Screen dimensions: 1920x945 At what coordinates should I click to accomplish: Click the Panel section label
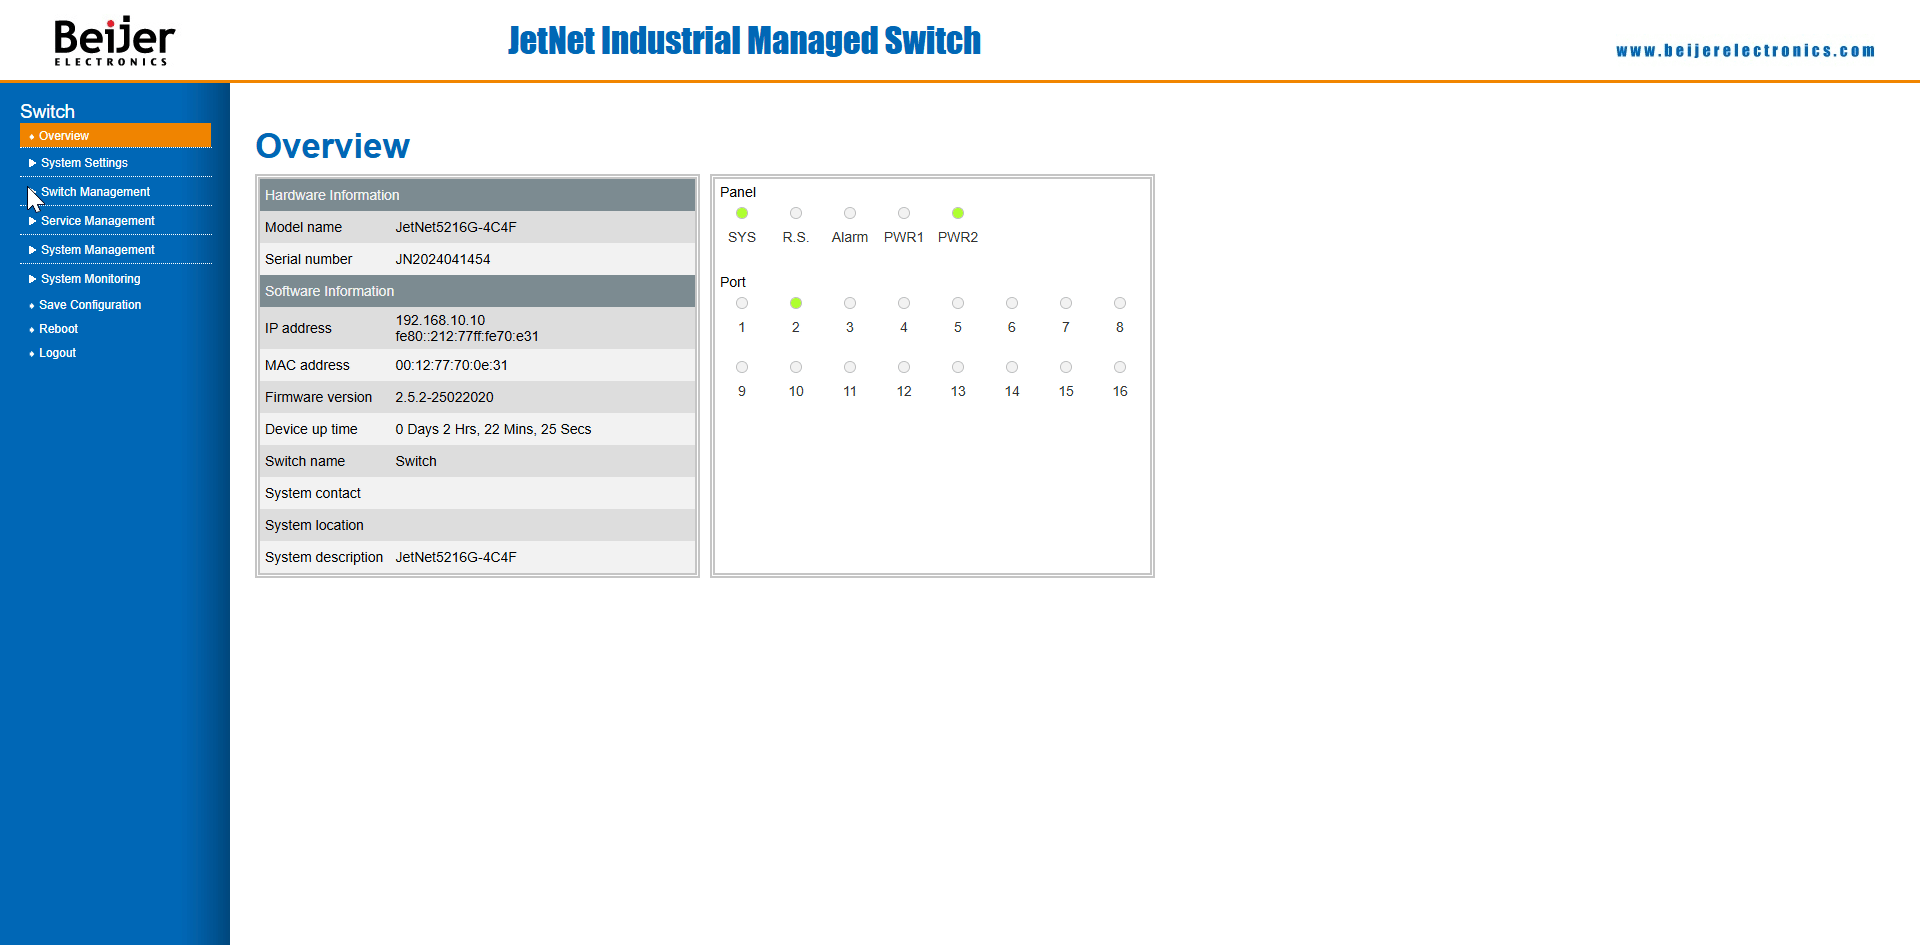(x=738, y=192)
